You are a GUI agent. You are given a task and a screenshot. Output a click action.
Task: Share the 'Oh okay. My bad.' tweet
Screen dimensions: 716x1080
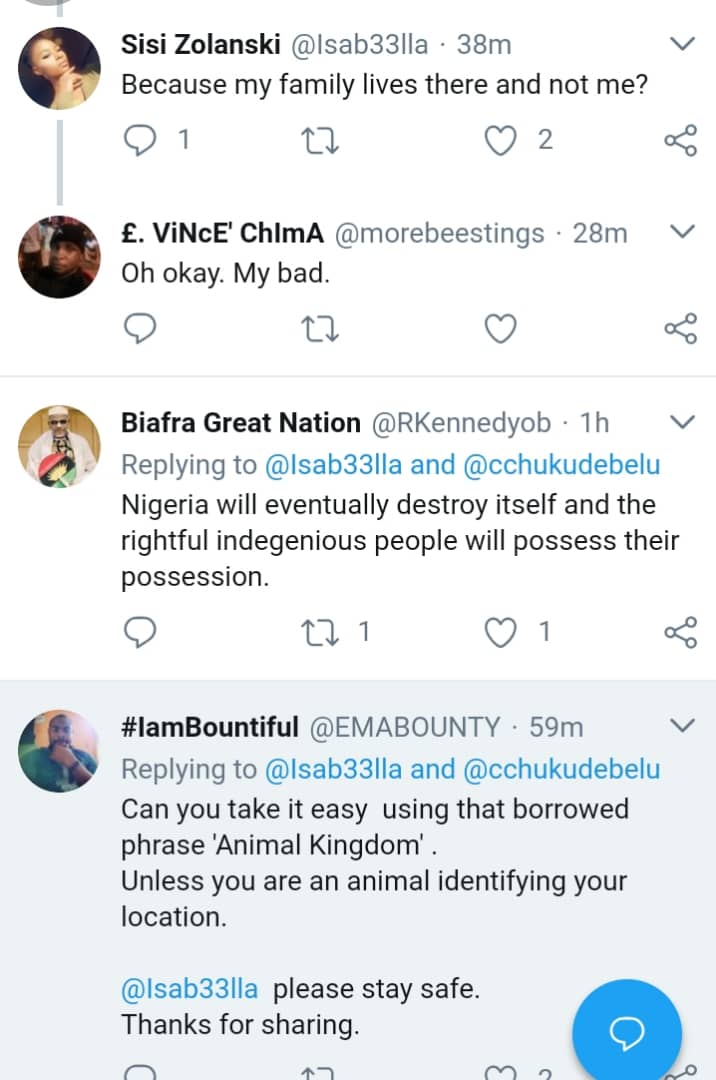pos(680,328)
